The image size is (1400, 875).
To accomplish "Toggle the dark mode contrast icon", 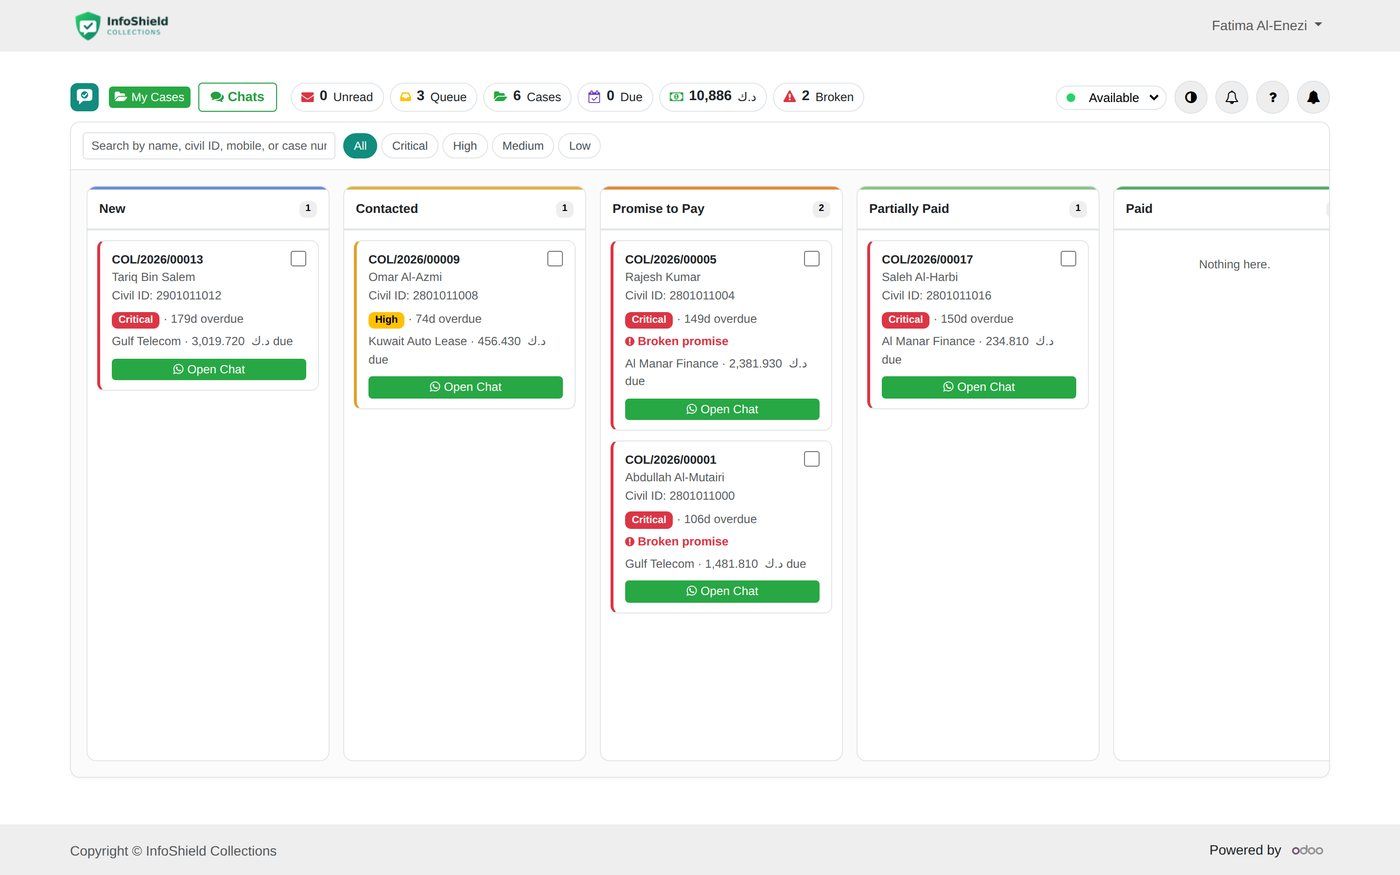I will (x=1190, y=97).
